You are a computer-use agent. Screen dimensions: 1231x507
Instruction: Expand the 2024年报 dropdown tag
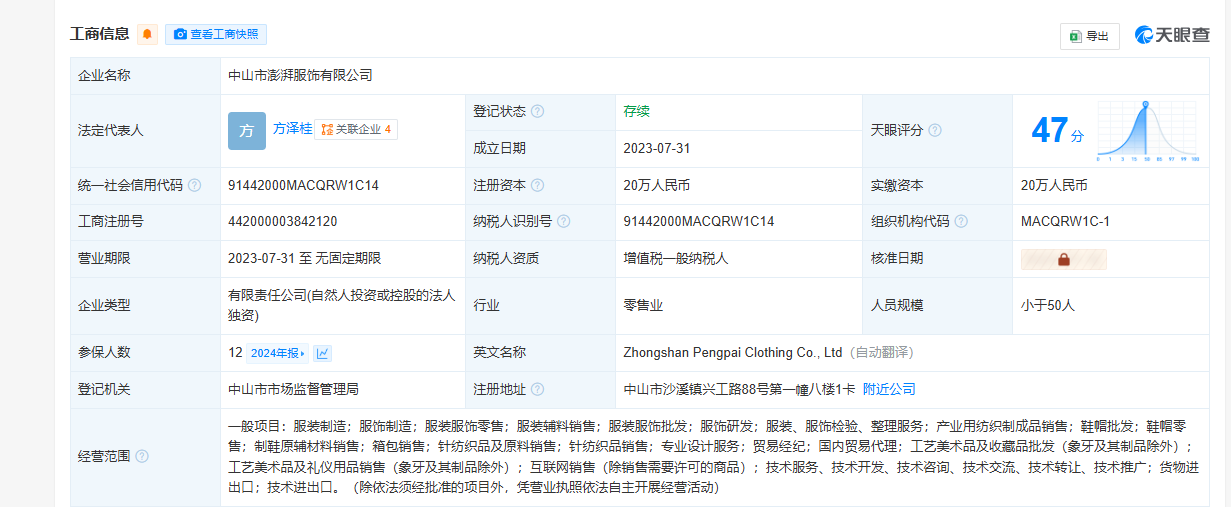coord(278,353)
